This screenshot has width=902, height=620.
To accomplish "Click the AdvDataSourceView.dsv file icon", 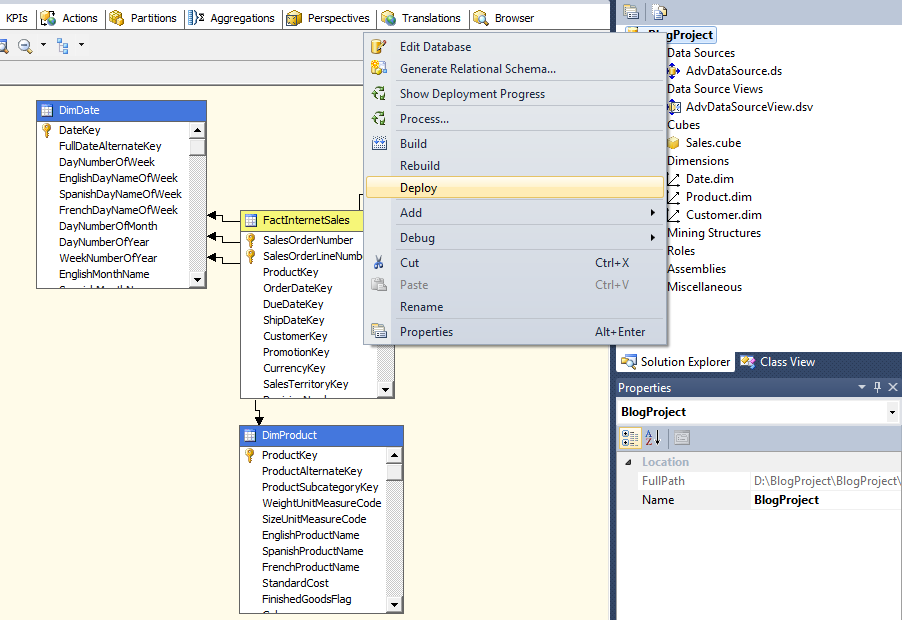I will [674, 106].
